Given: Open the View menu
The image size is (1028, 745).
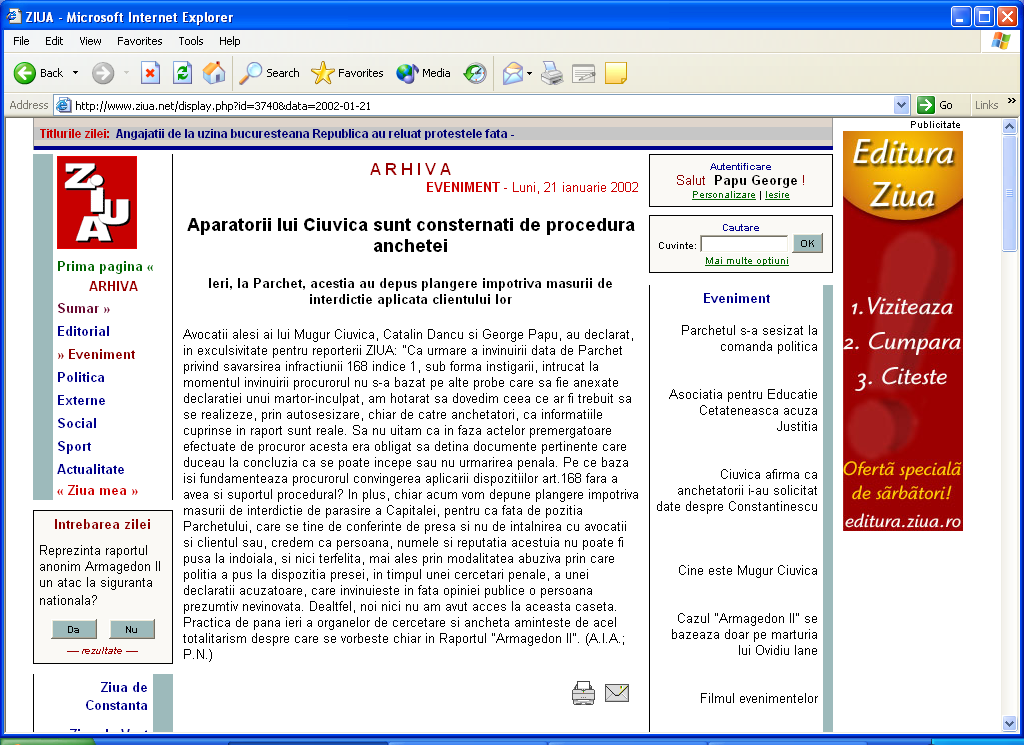Looking at the screenshot, I should (90, 41).
